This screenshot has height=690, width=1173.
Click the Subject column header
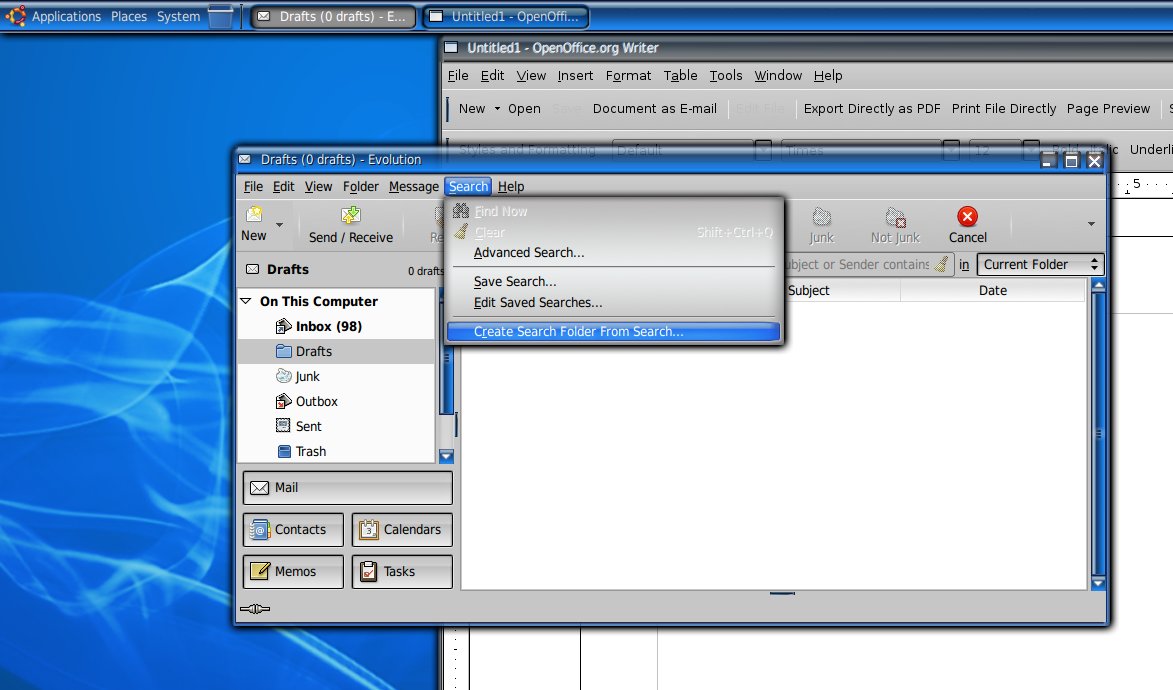(x=809, y=290)
